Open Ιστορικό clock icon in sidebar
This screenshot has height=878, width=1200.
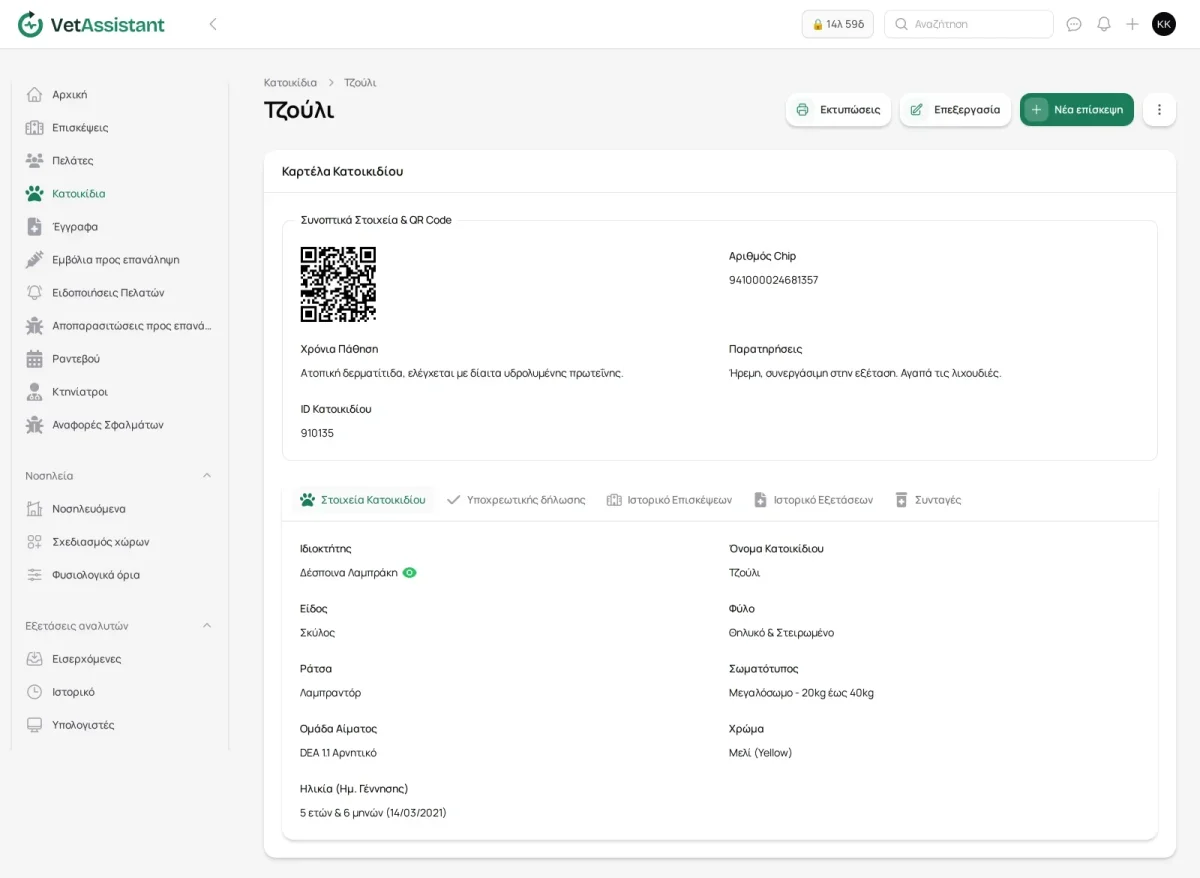pyautogui.click(x=35, y=691)
